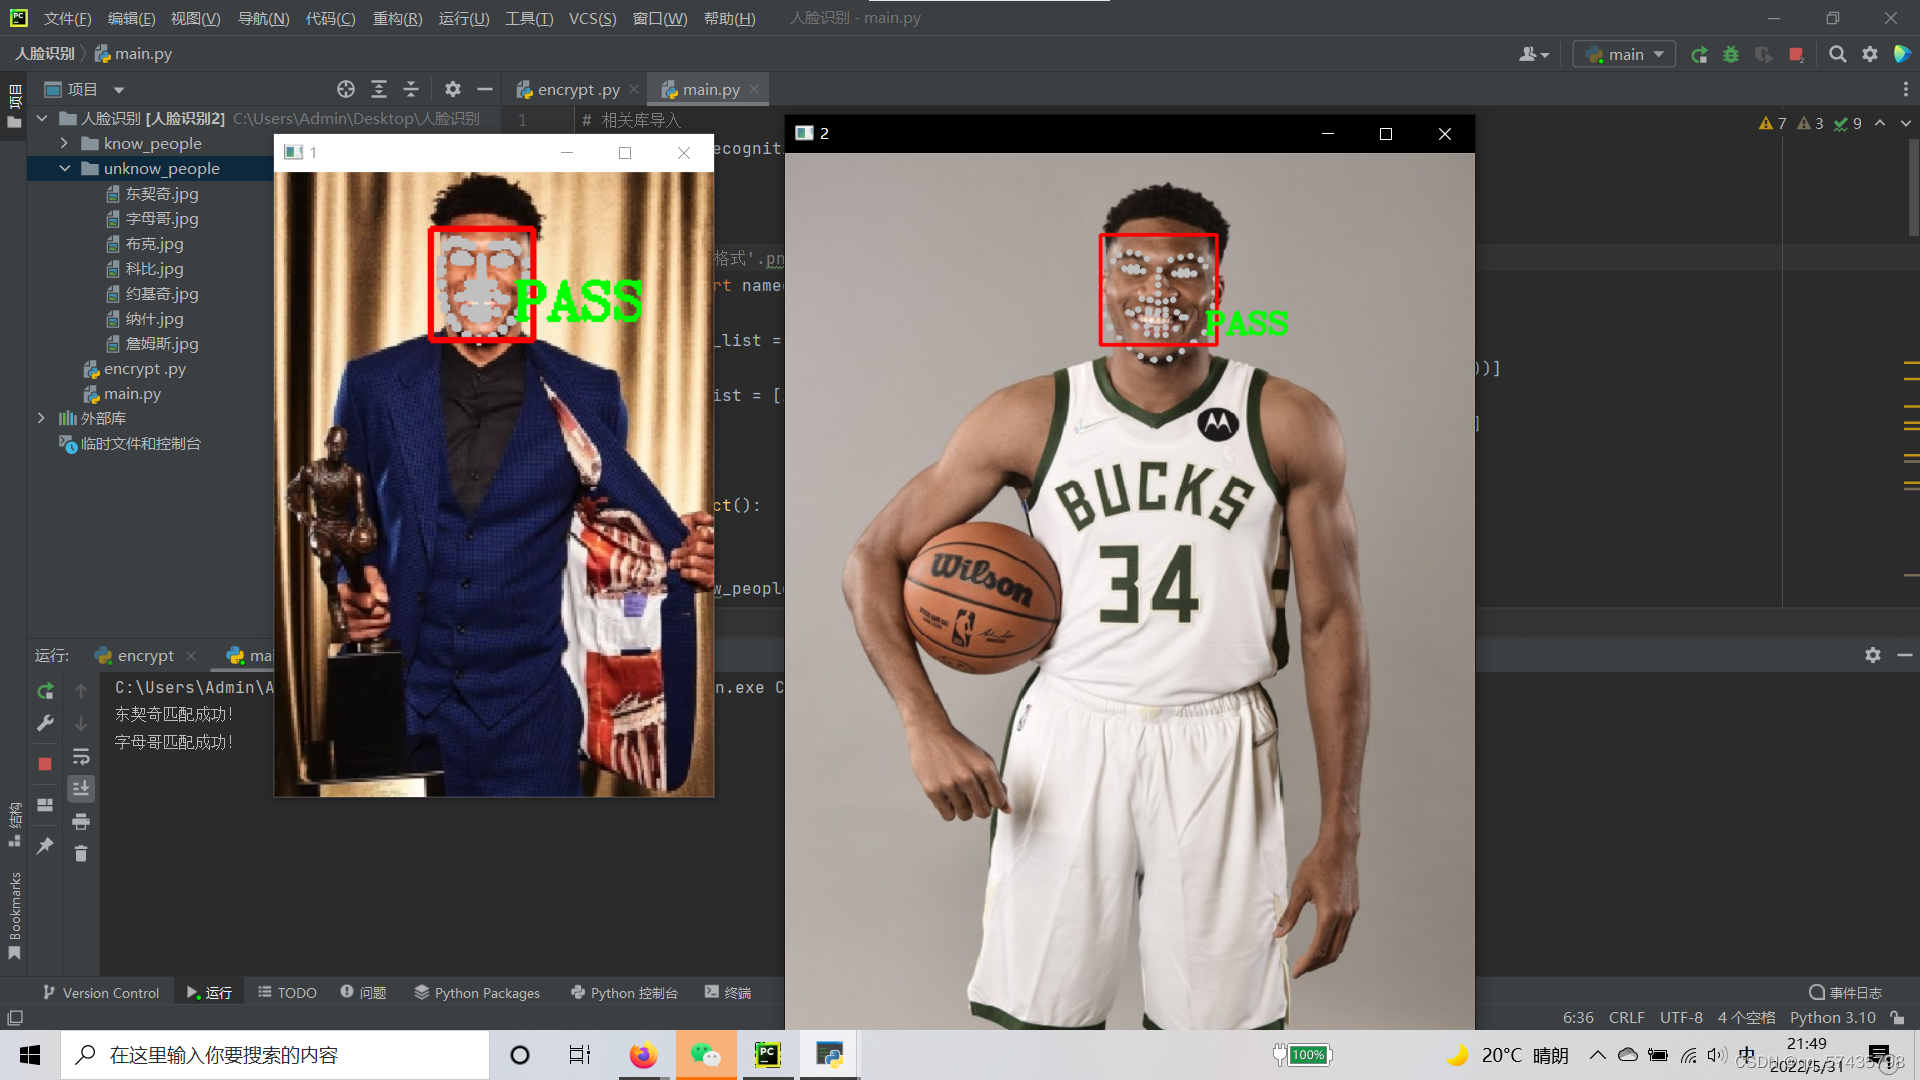The height and width of the screenshot is (1080, 1920).
Task: Open Firefox from the taskbar
Action: (643, 1055)
